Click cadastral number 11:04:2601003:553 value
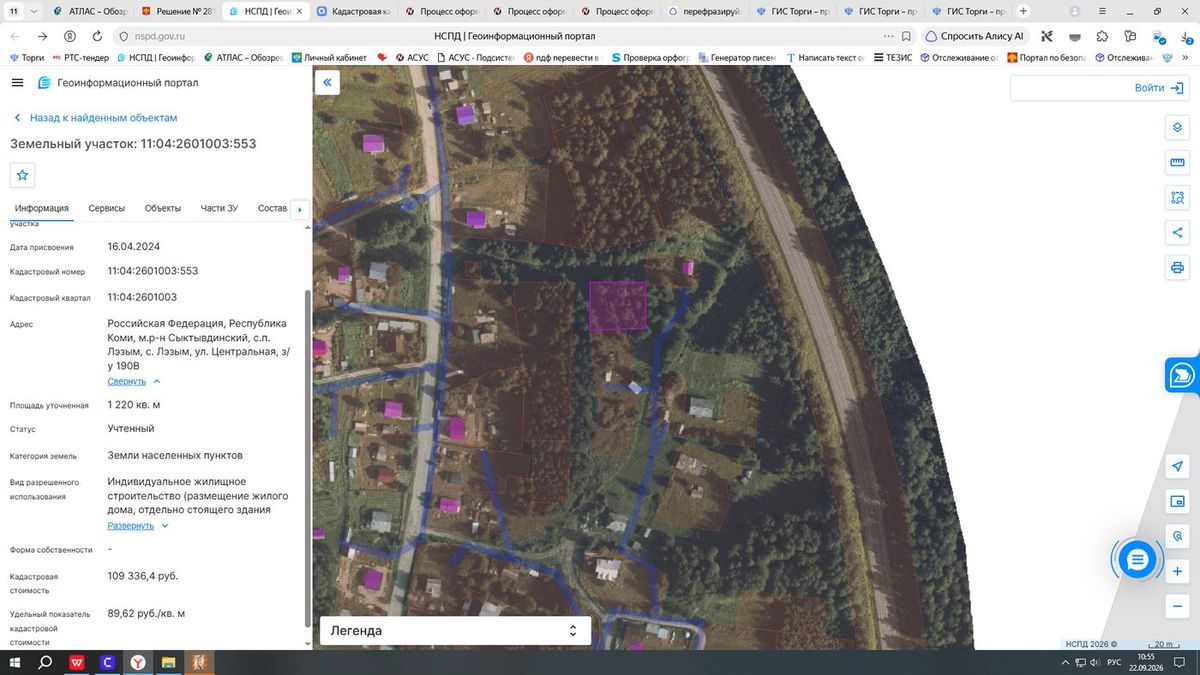1200x675 pixels. [x=153, y=271]
